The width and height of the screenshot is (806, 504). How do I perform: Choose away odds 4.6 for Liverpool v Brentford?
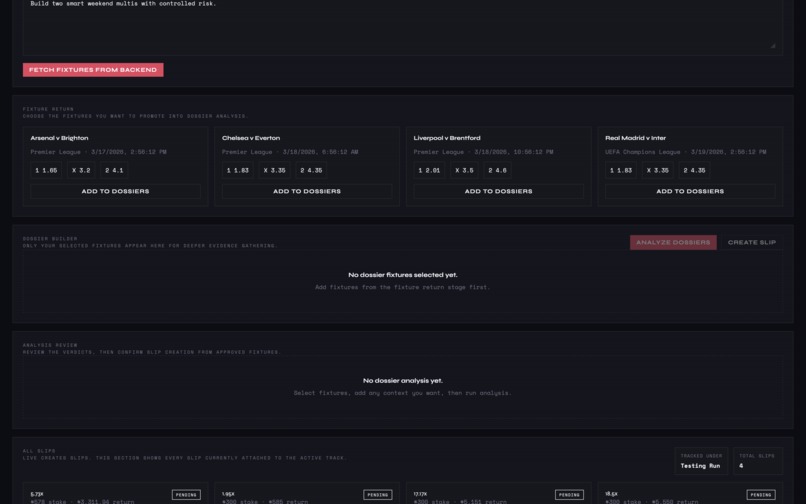(x=497, y=170)
